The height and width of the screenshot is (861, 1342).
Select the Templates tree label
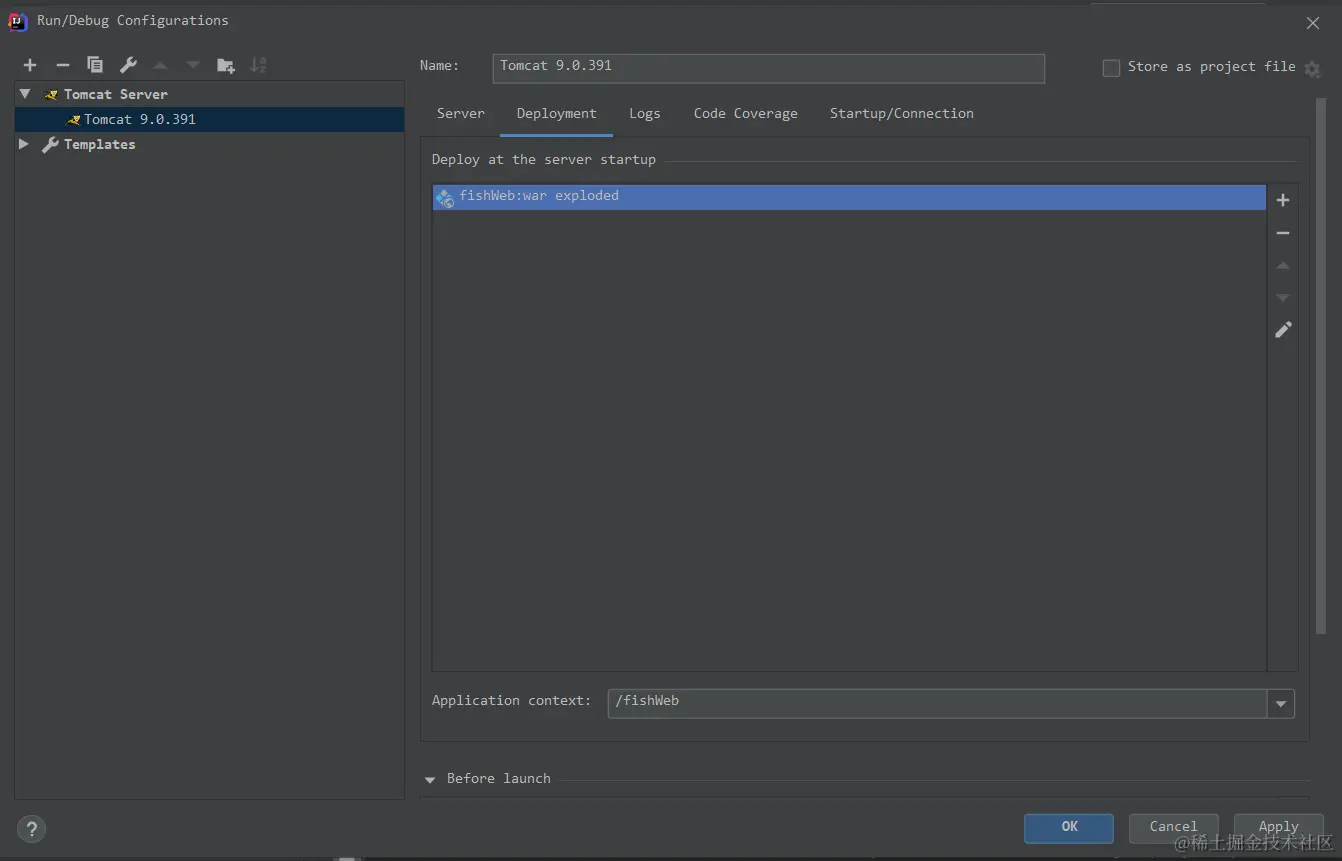[100, 144]
